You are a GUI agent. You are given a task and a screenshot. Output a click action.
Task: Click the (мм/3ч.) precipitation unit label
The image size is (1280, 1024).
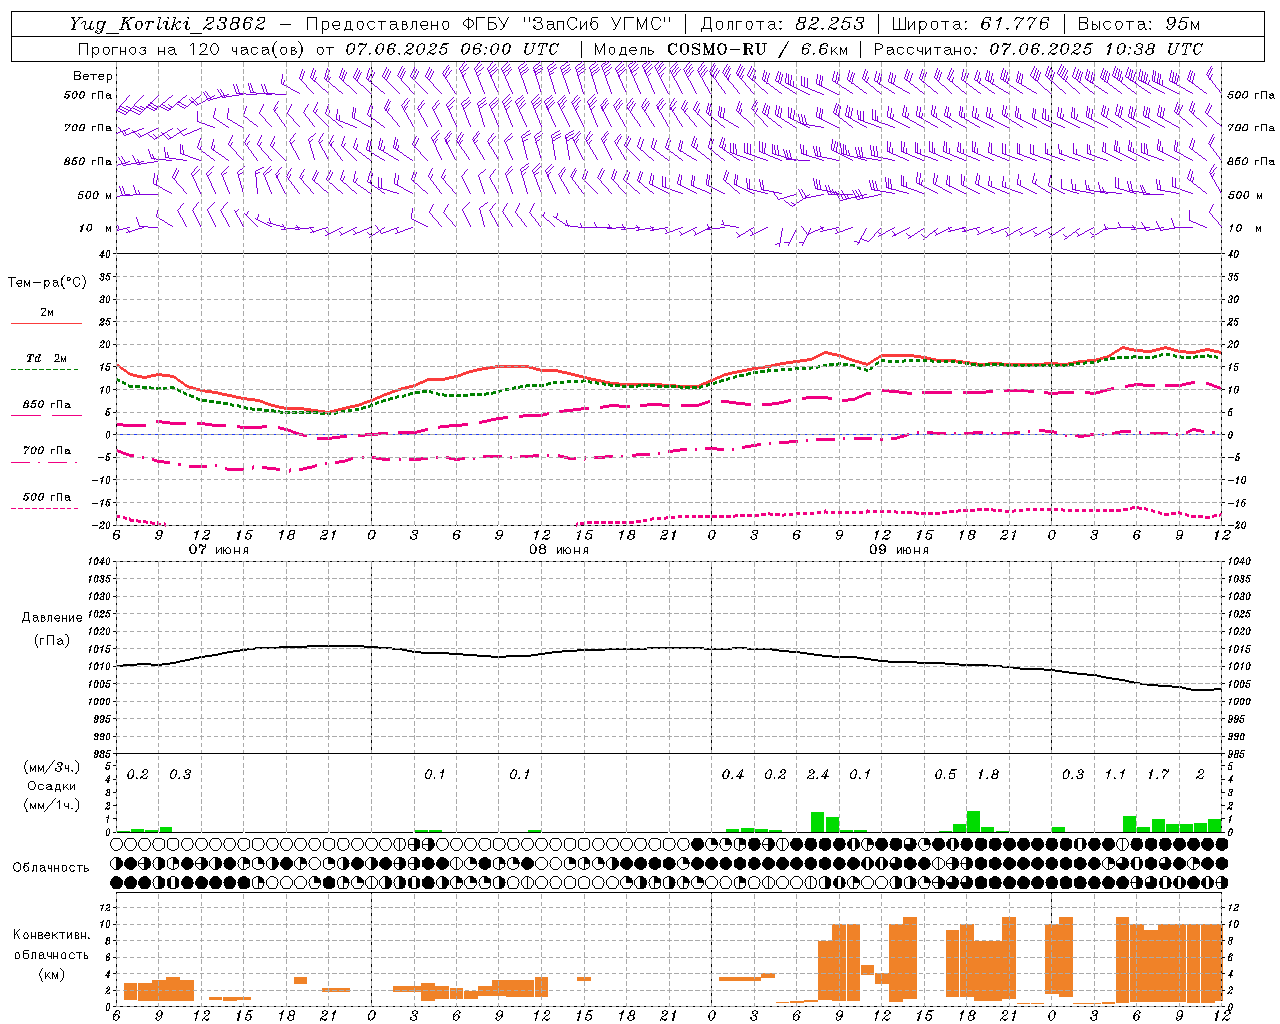point(52,767)
